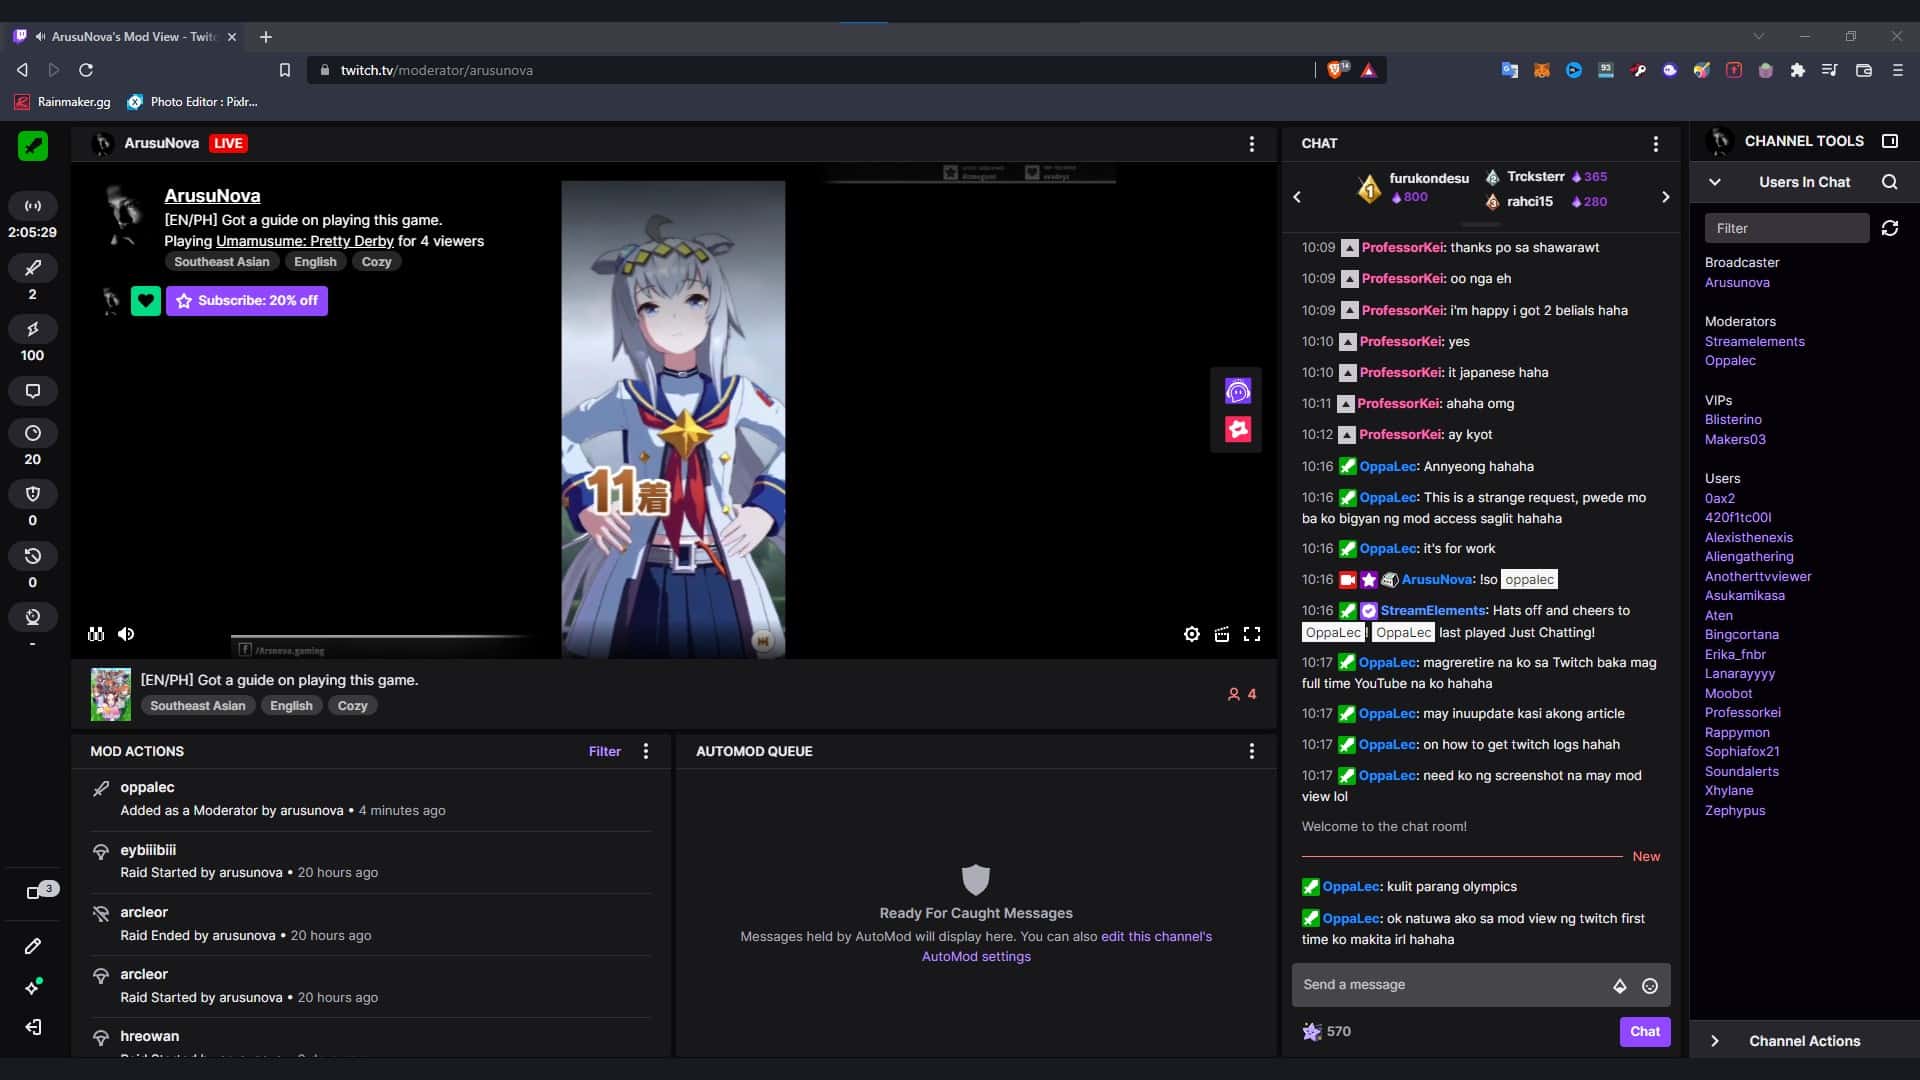Click the Subscribe 20% off button
This screenshot has width=1920, height=1080.
(x=247, y=301)
